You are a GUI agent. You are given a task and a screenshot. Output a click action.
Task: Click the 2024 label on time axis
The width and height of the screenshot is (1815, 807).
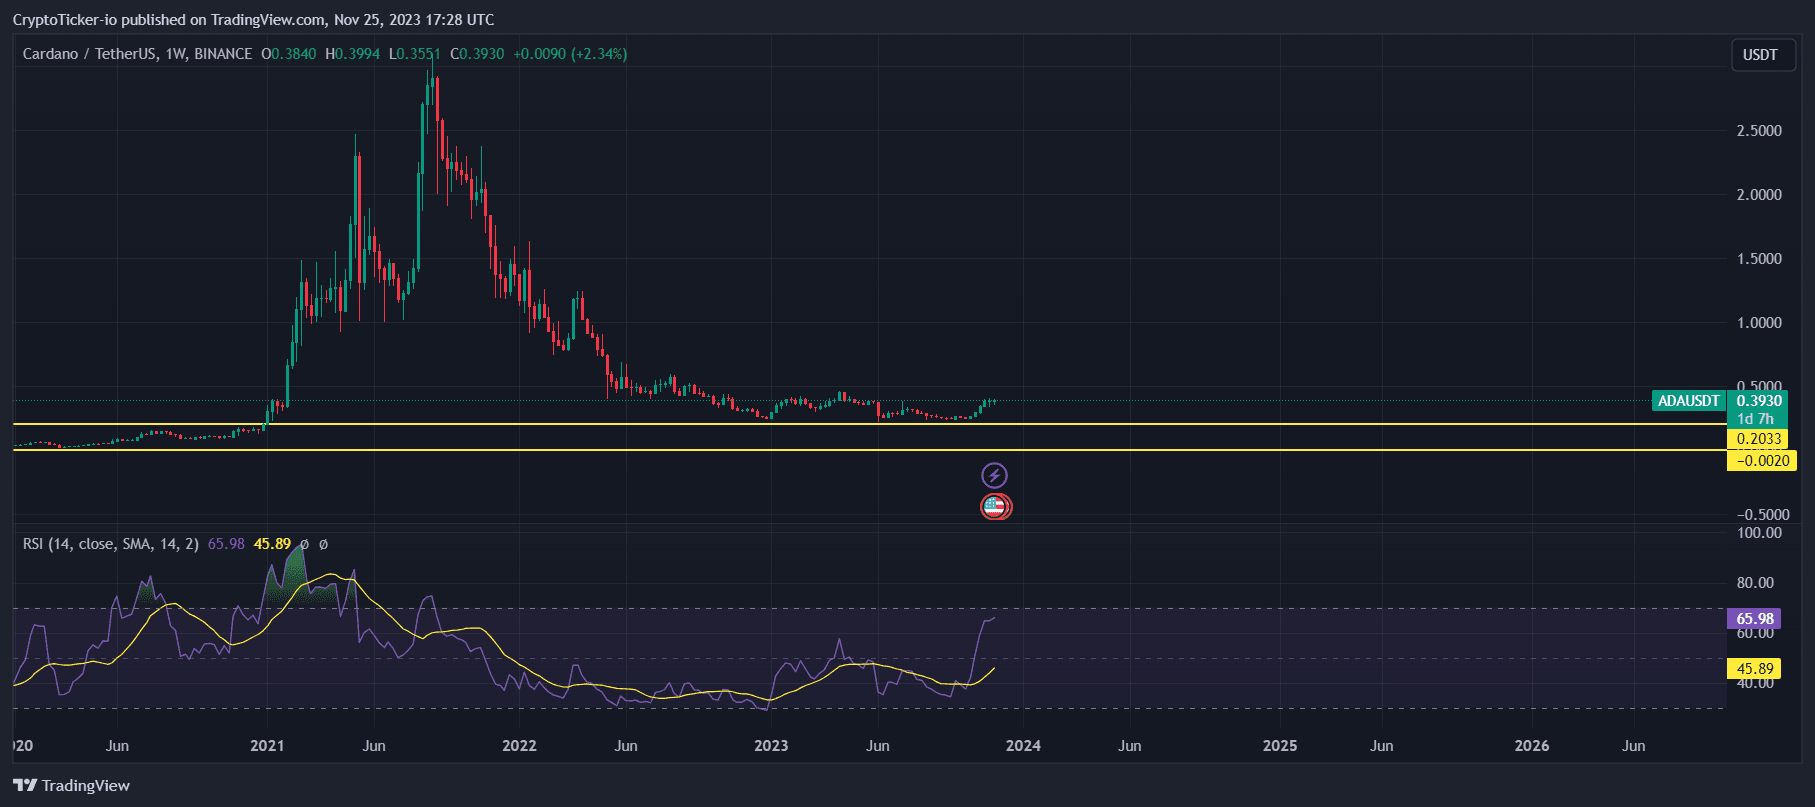coord(1023,746)
